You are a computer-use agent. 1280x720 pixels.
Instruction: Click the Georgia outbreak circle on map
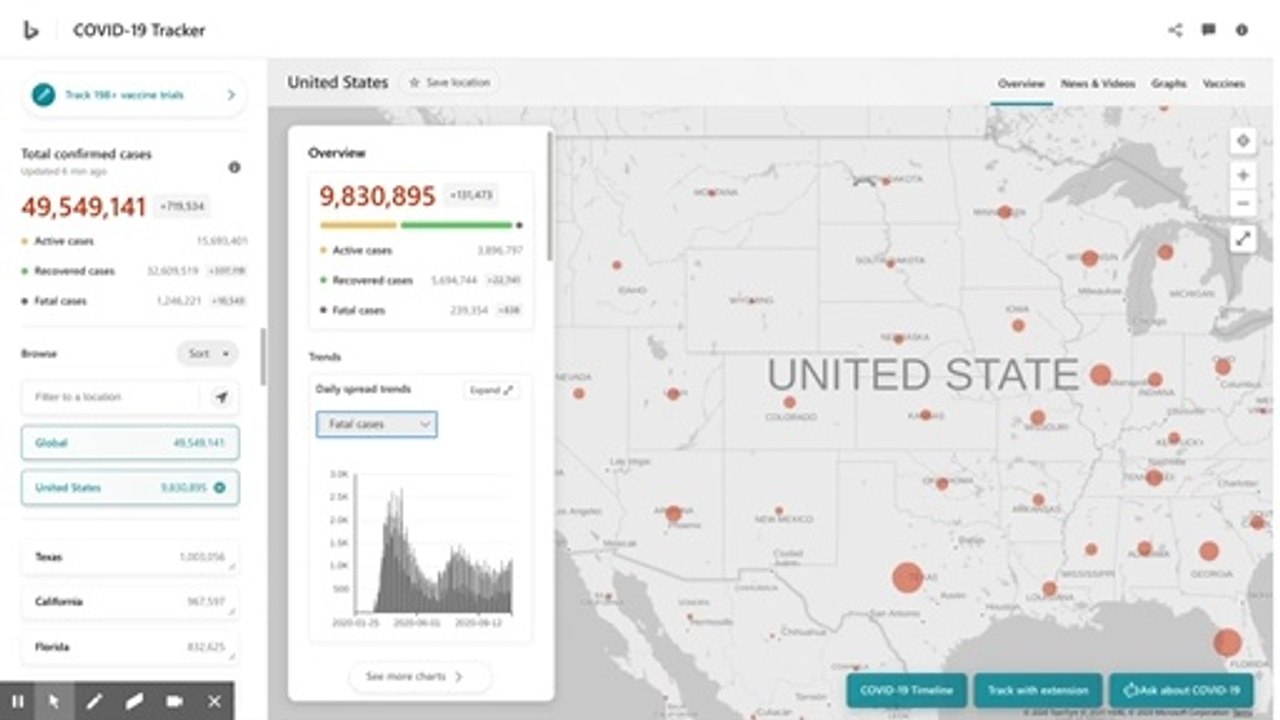pos(1209,551)
